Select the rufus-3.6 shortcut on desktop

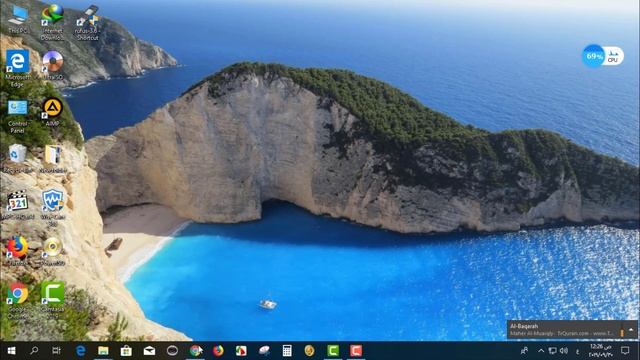coord(88,22)
